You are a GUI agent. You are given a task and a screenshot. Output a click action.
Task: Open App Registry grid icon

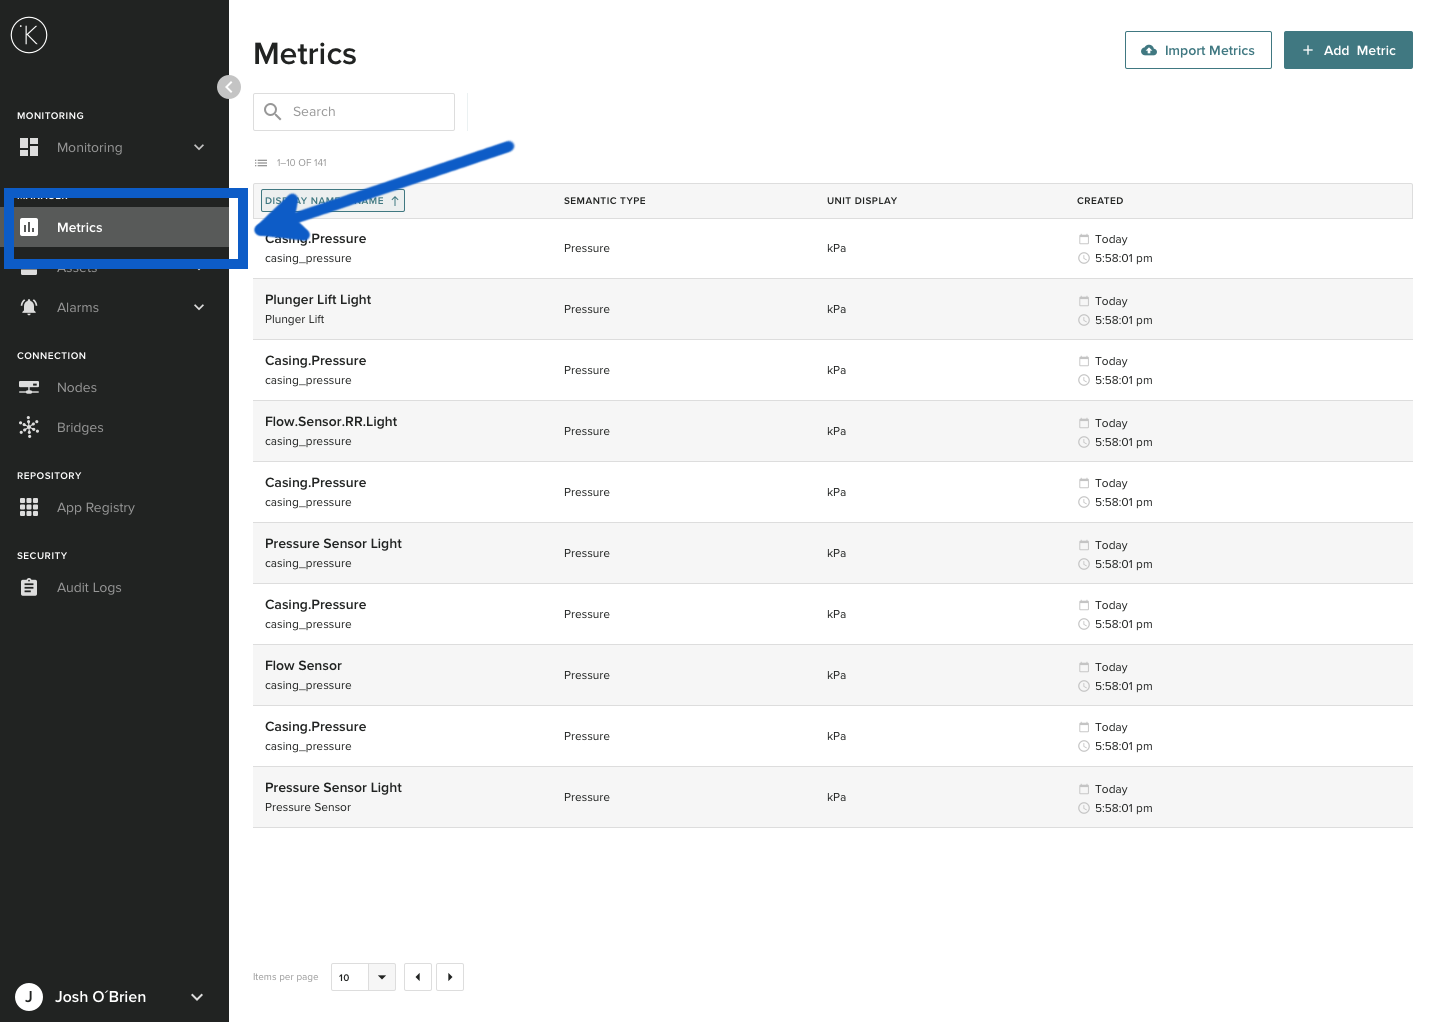coord(29,507)
